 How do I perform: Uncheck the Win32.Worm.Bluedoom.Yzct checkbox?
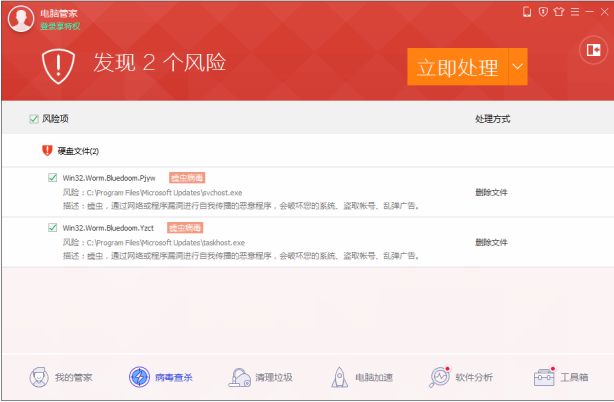click(x=53, y=228)
